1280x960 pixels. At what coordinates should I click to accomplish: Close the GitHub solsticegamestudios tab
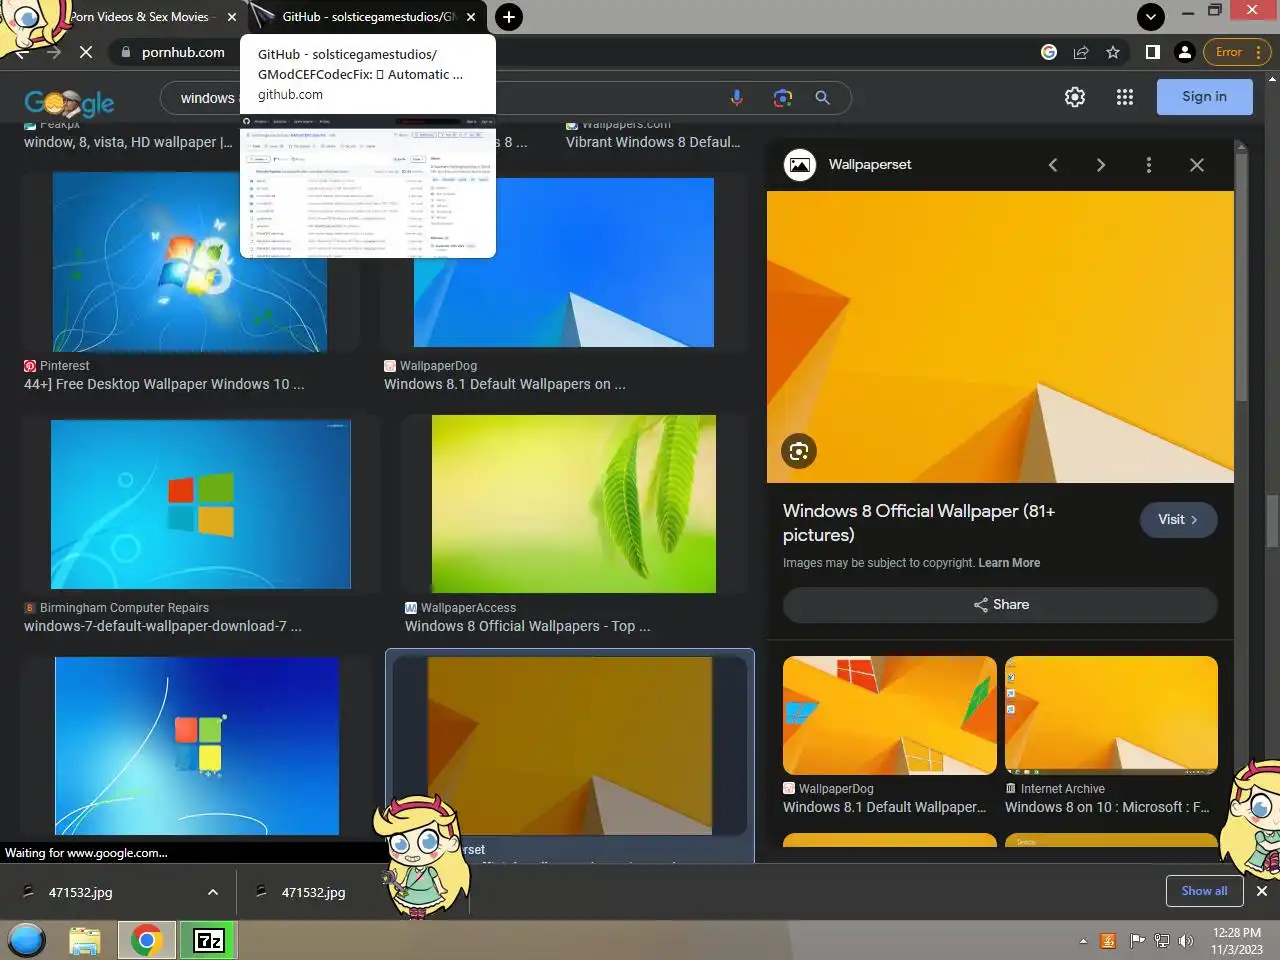point(471,17)
